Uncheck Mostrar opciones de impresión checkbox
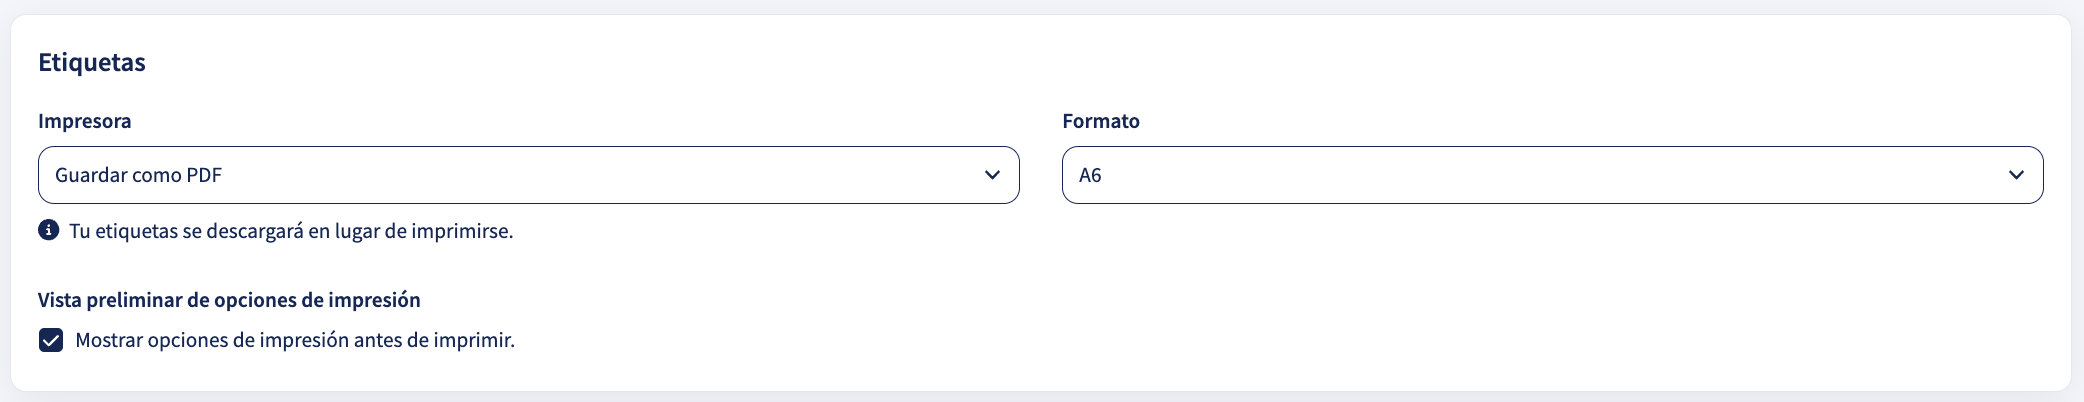 tap(51, 340)
